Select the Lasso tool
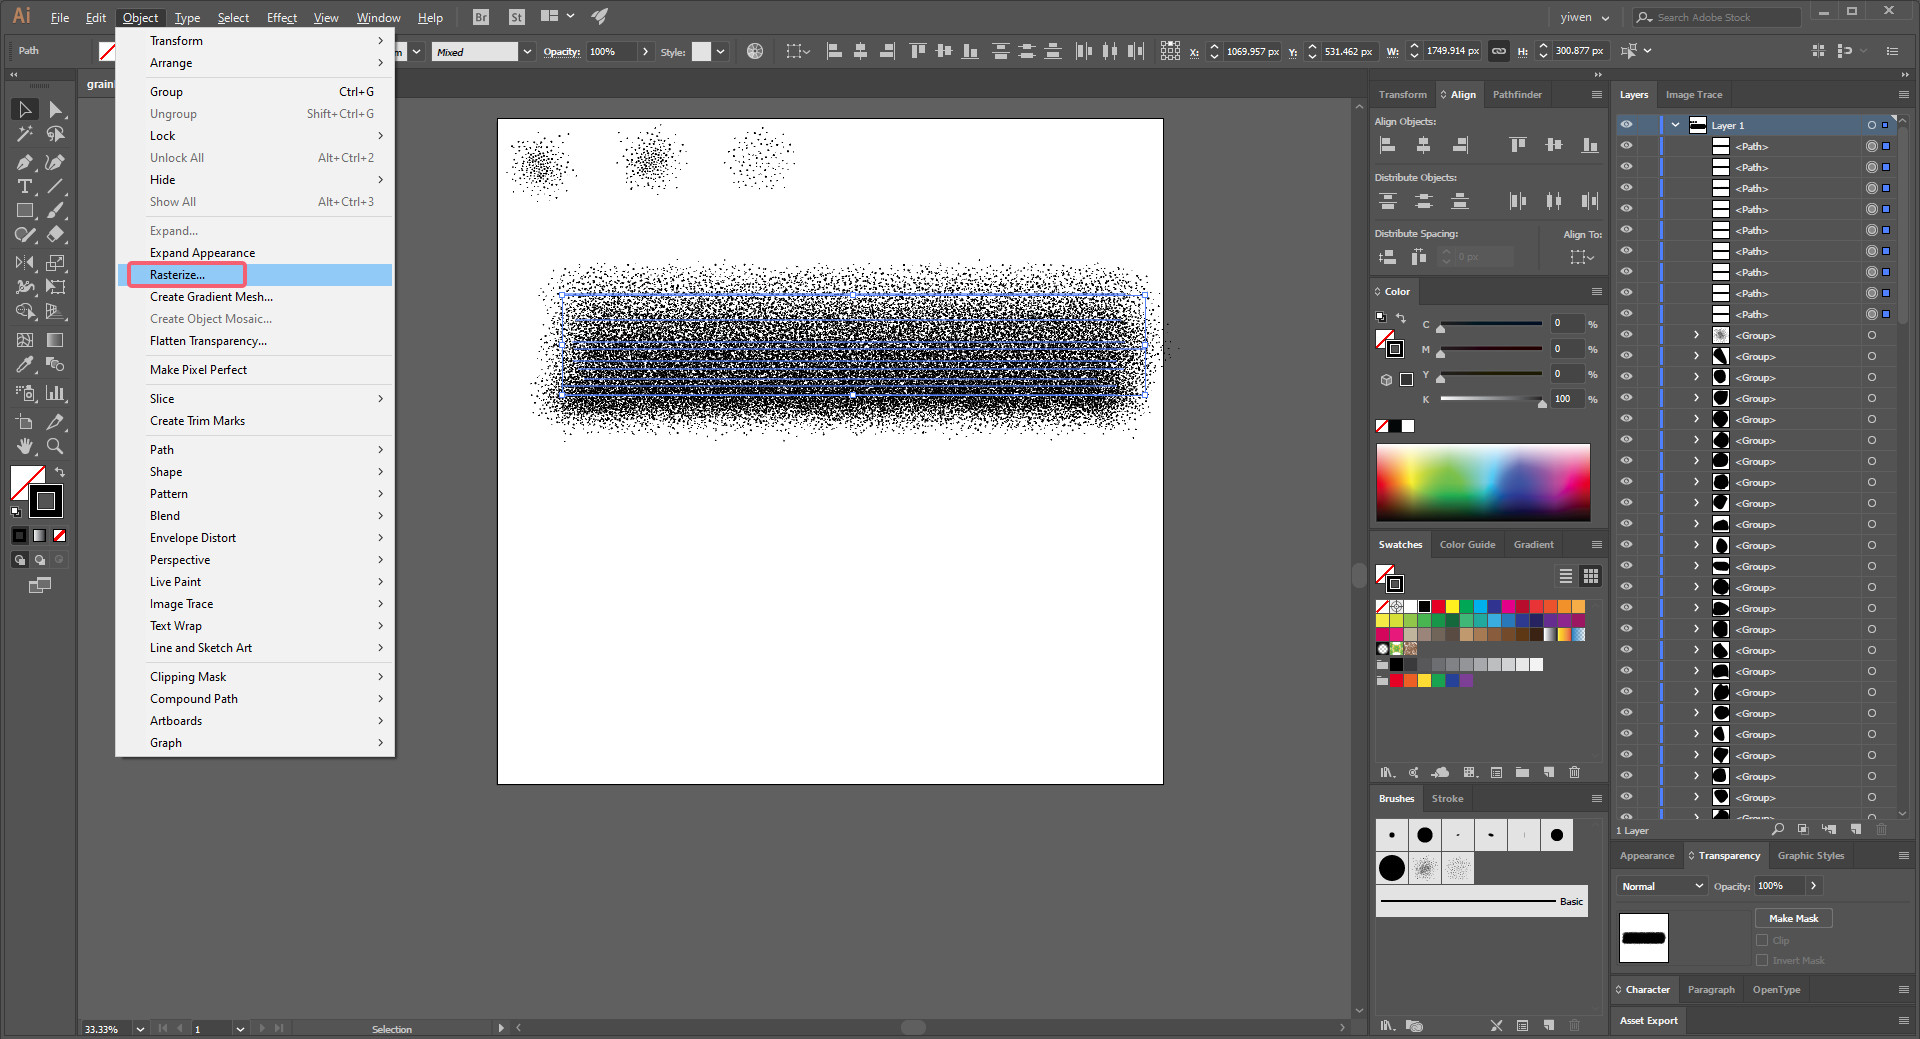Viewport: 1920px width, 1039px height. (56, 134)
